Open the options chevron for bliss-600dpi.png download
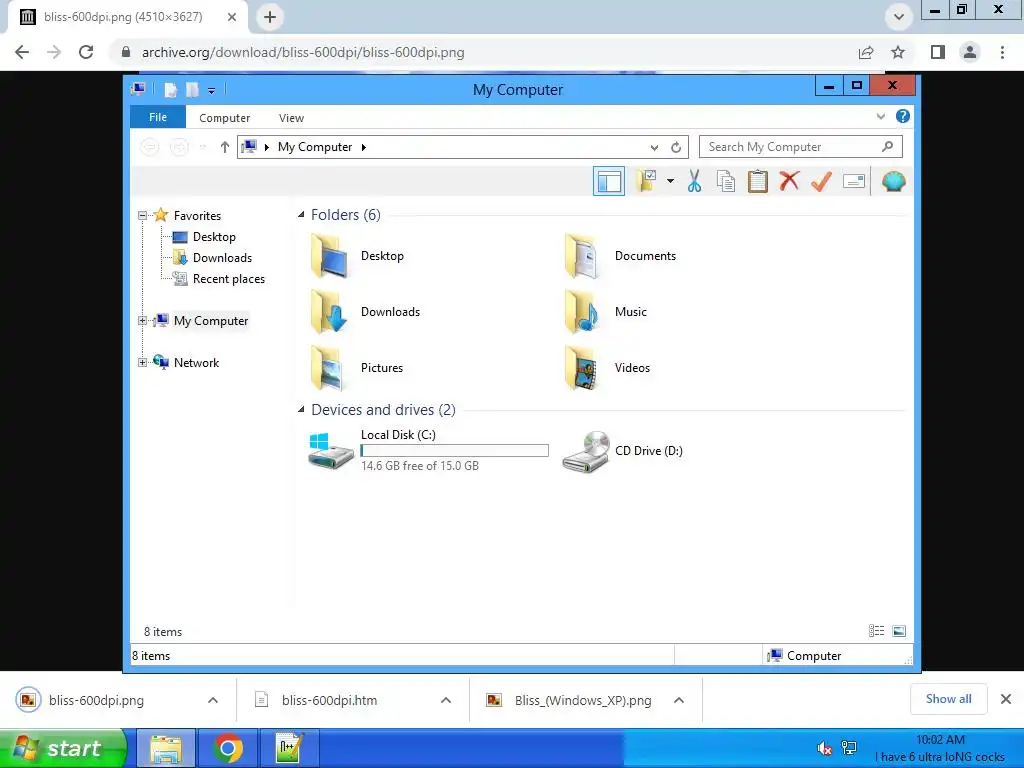The height and width of the screenshot is (768, 1024). click(213, 700)
